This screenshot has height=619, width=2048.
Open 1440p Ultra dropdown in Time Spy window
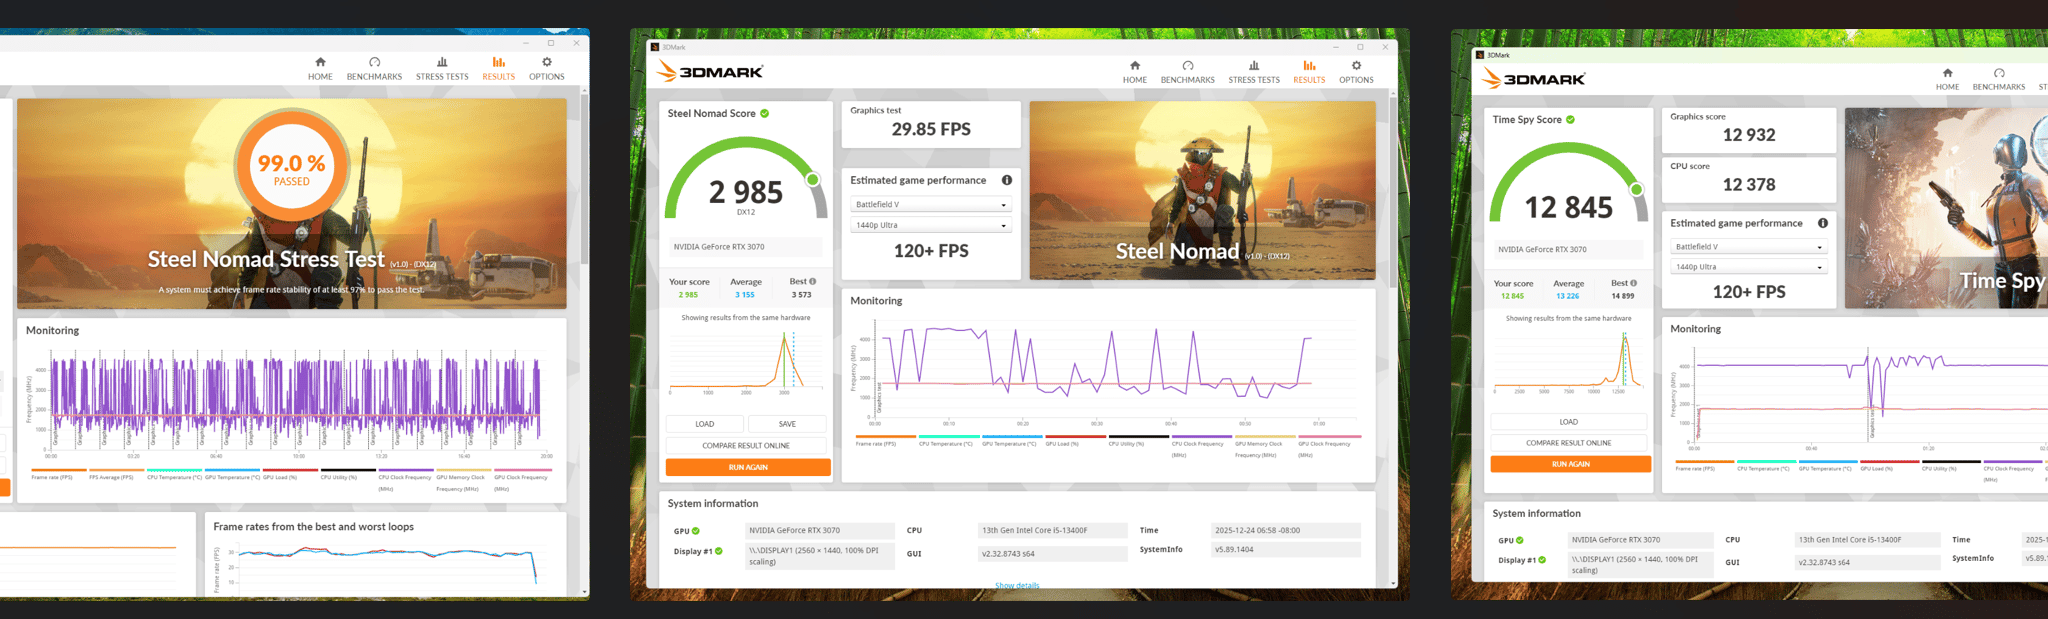[1749, 267]
